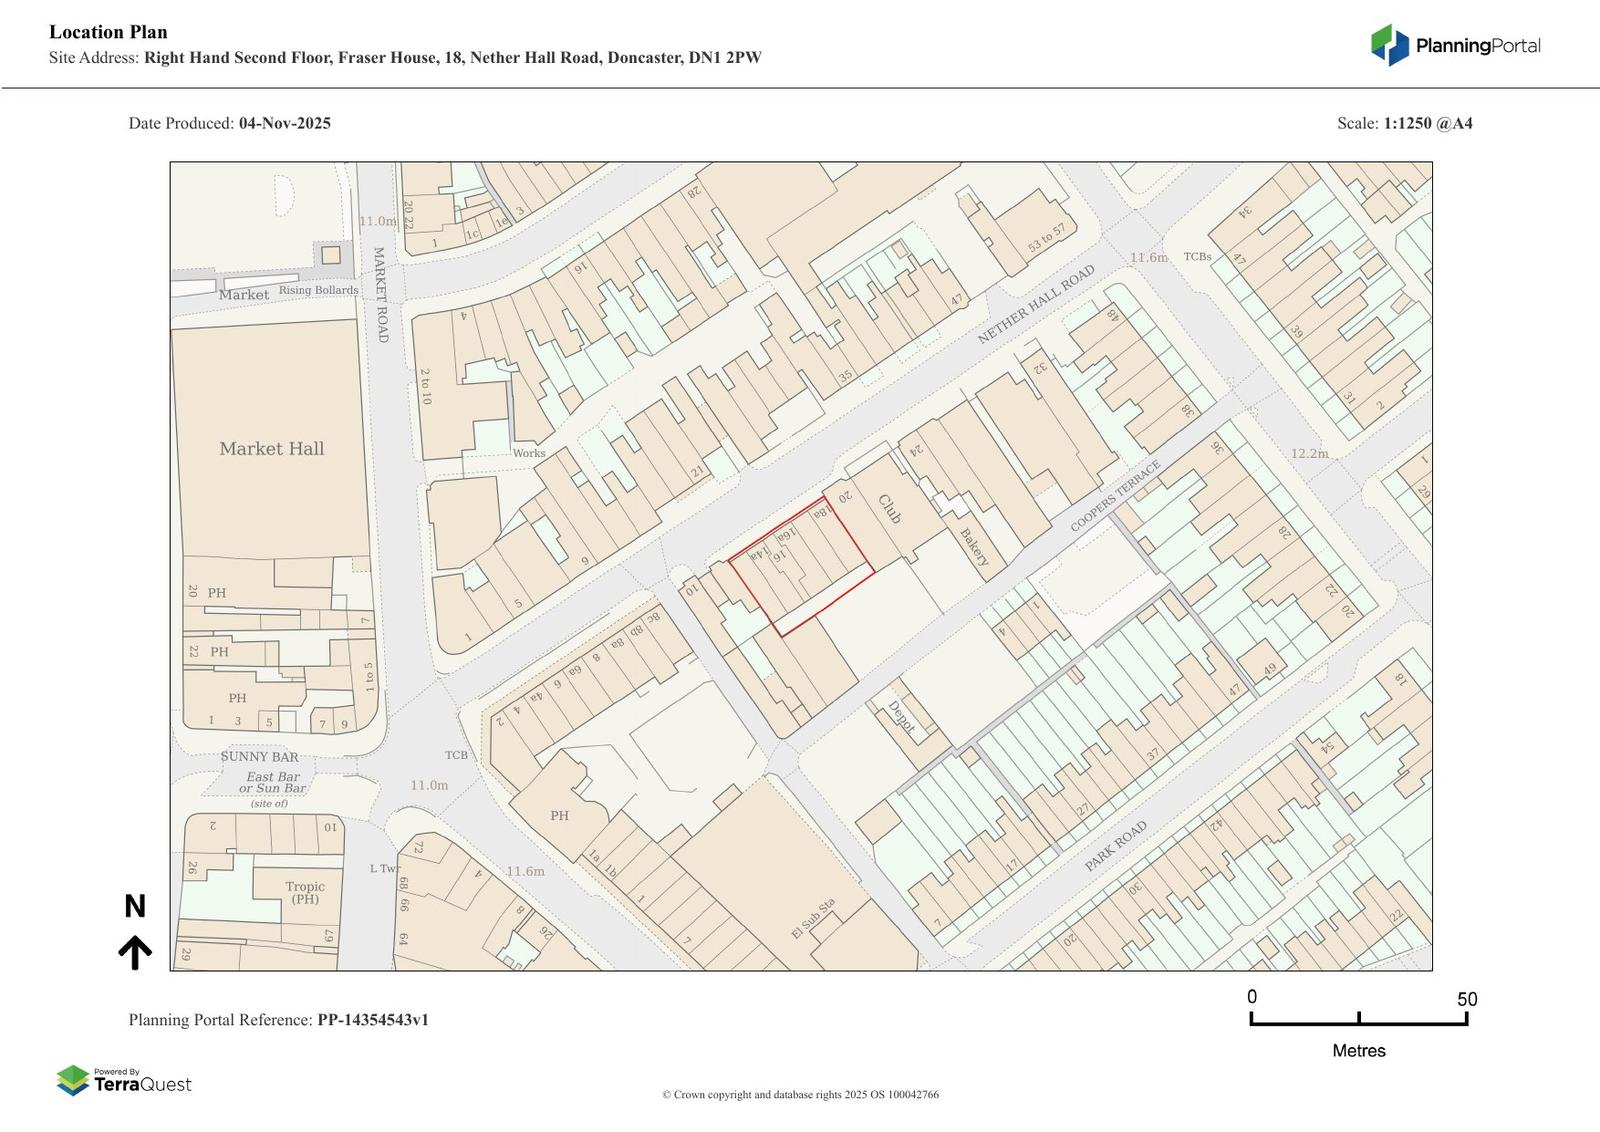Click the Crown copyright notice text
1600x1132 pixels.
tap(800, 1095)
